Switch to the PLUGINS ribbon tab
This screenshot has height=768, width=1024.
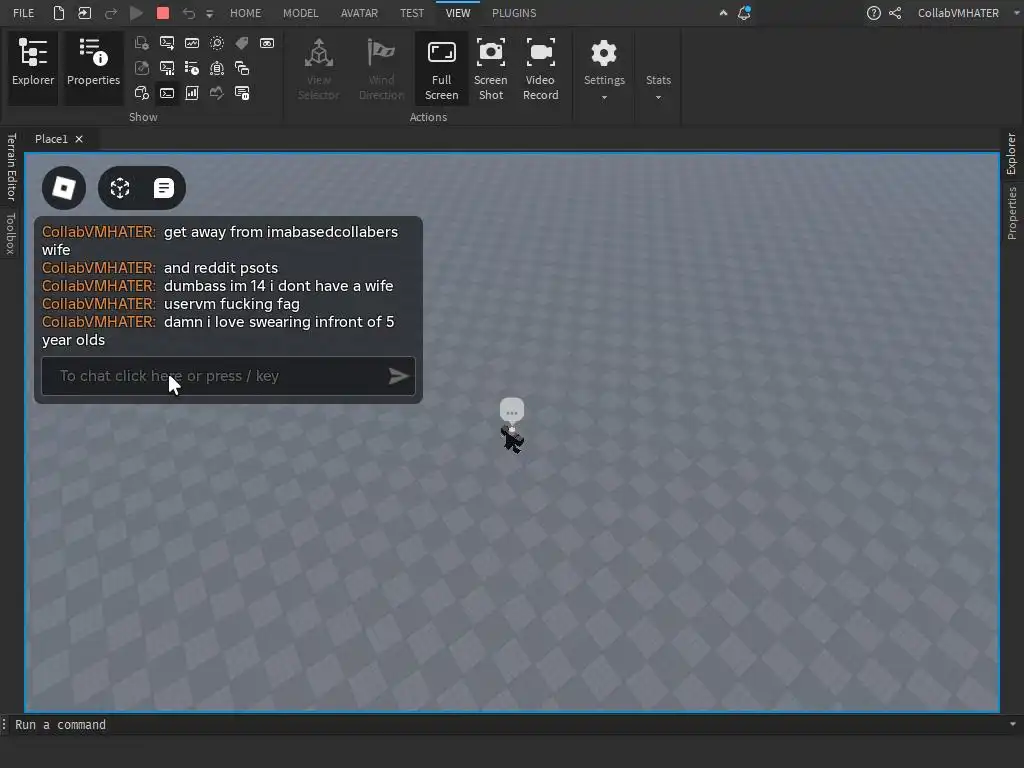[514, 13]
